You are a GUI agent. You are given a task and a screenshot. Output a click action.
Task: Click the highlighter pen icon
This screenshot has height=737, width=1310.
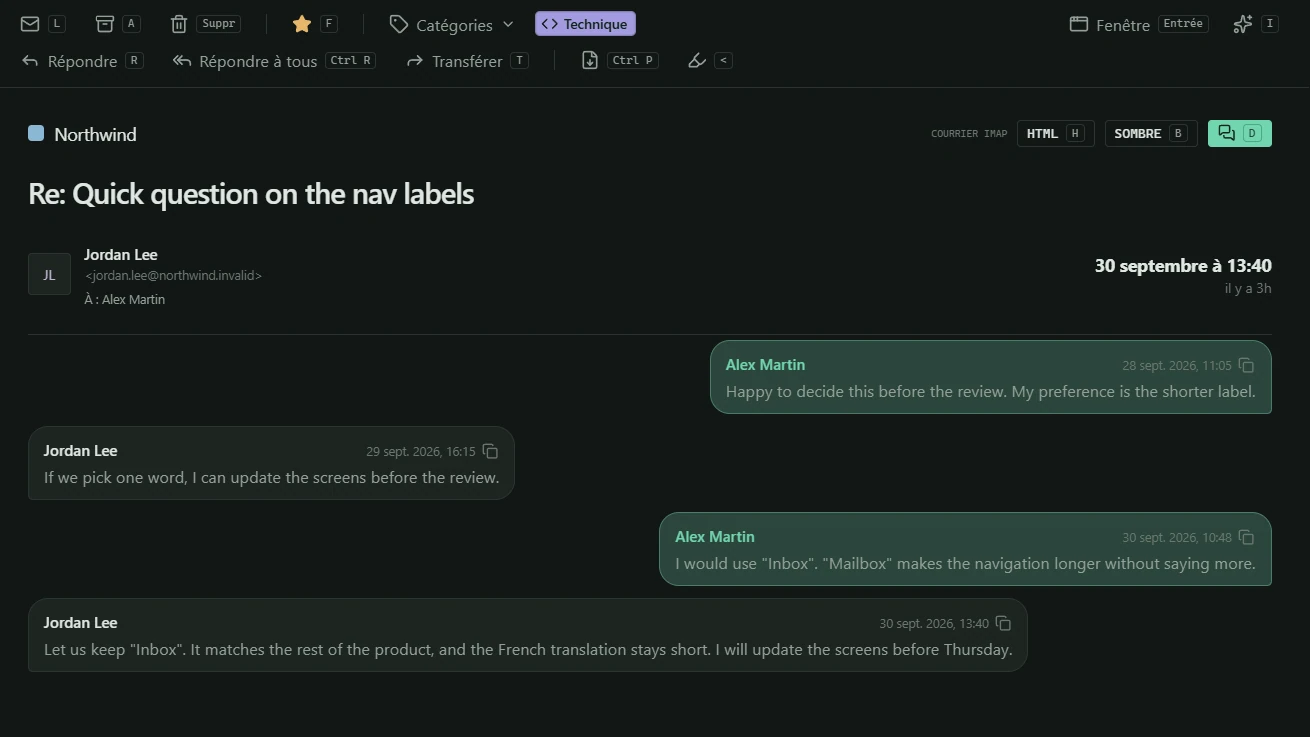pos(697,61)
